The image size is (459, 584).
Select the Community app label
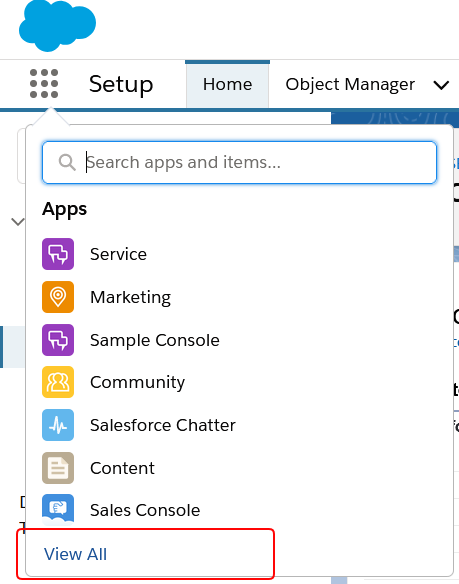pos(137,383)
